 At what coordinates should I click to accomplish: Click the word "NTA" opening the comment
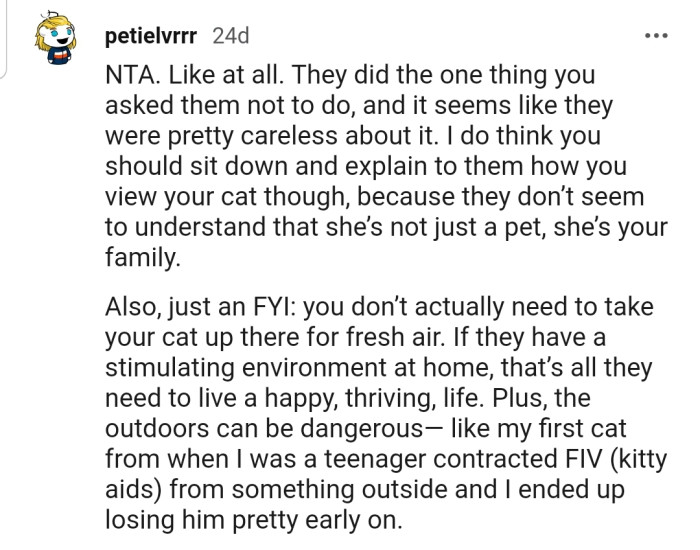tap(128, 76)
